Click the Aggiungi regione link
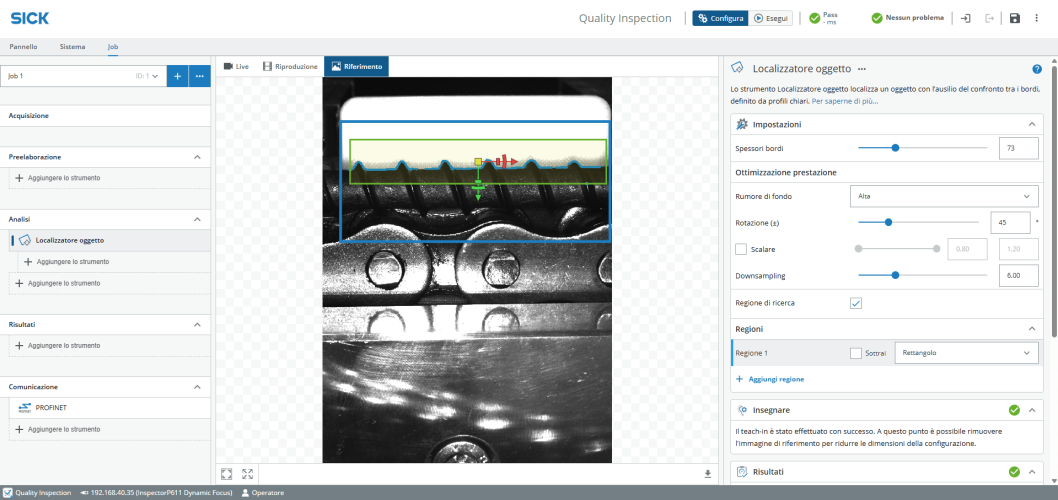This screenshot has height=500, width=1058. point(770,379)
